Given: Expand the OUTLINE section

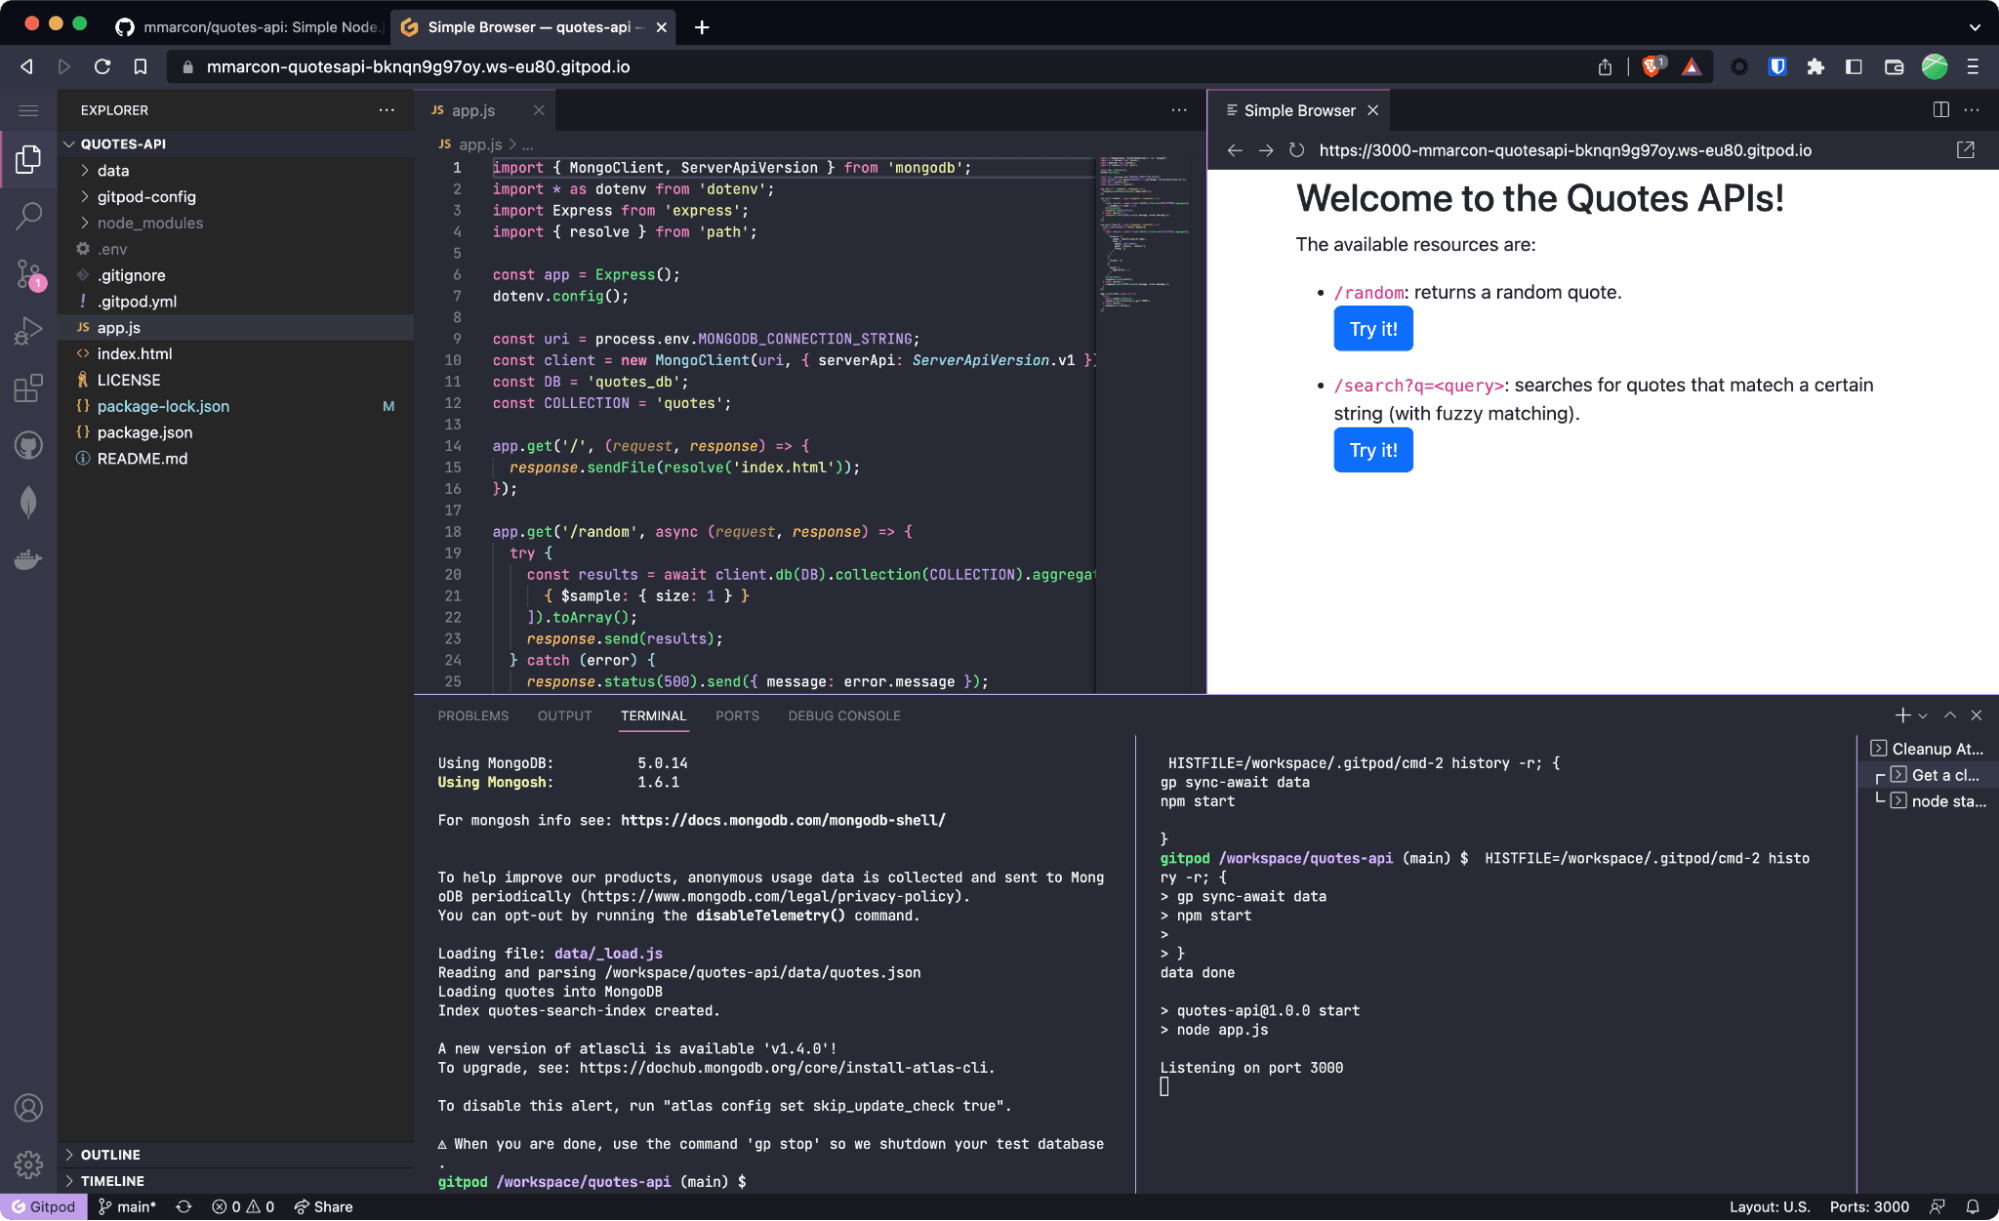Looking at the screenshot, I should coord(110,1154).
